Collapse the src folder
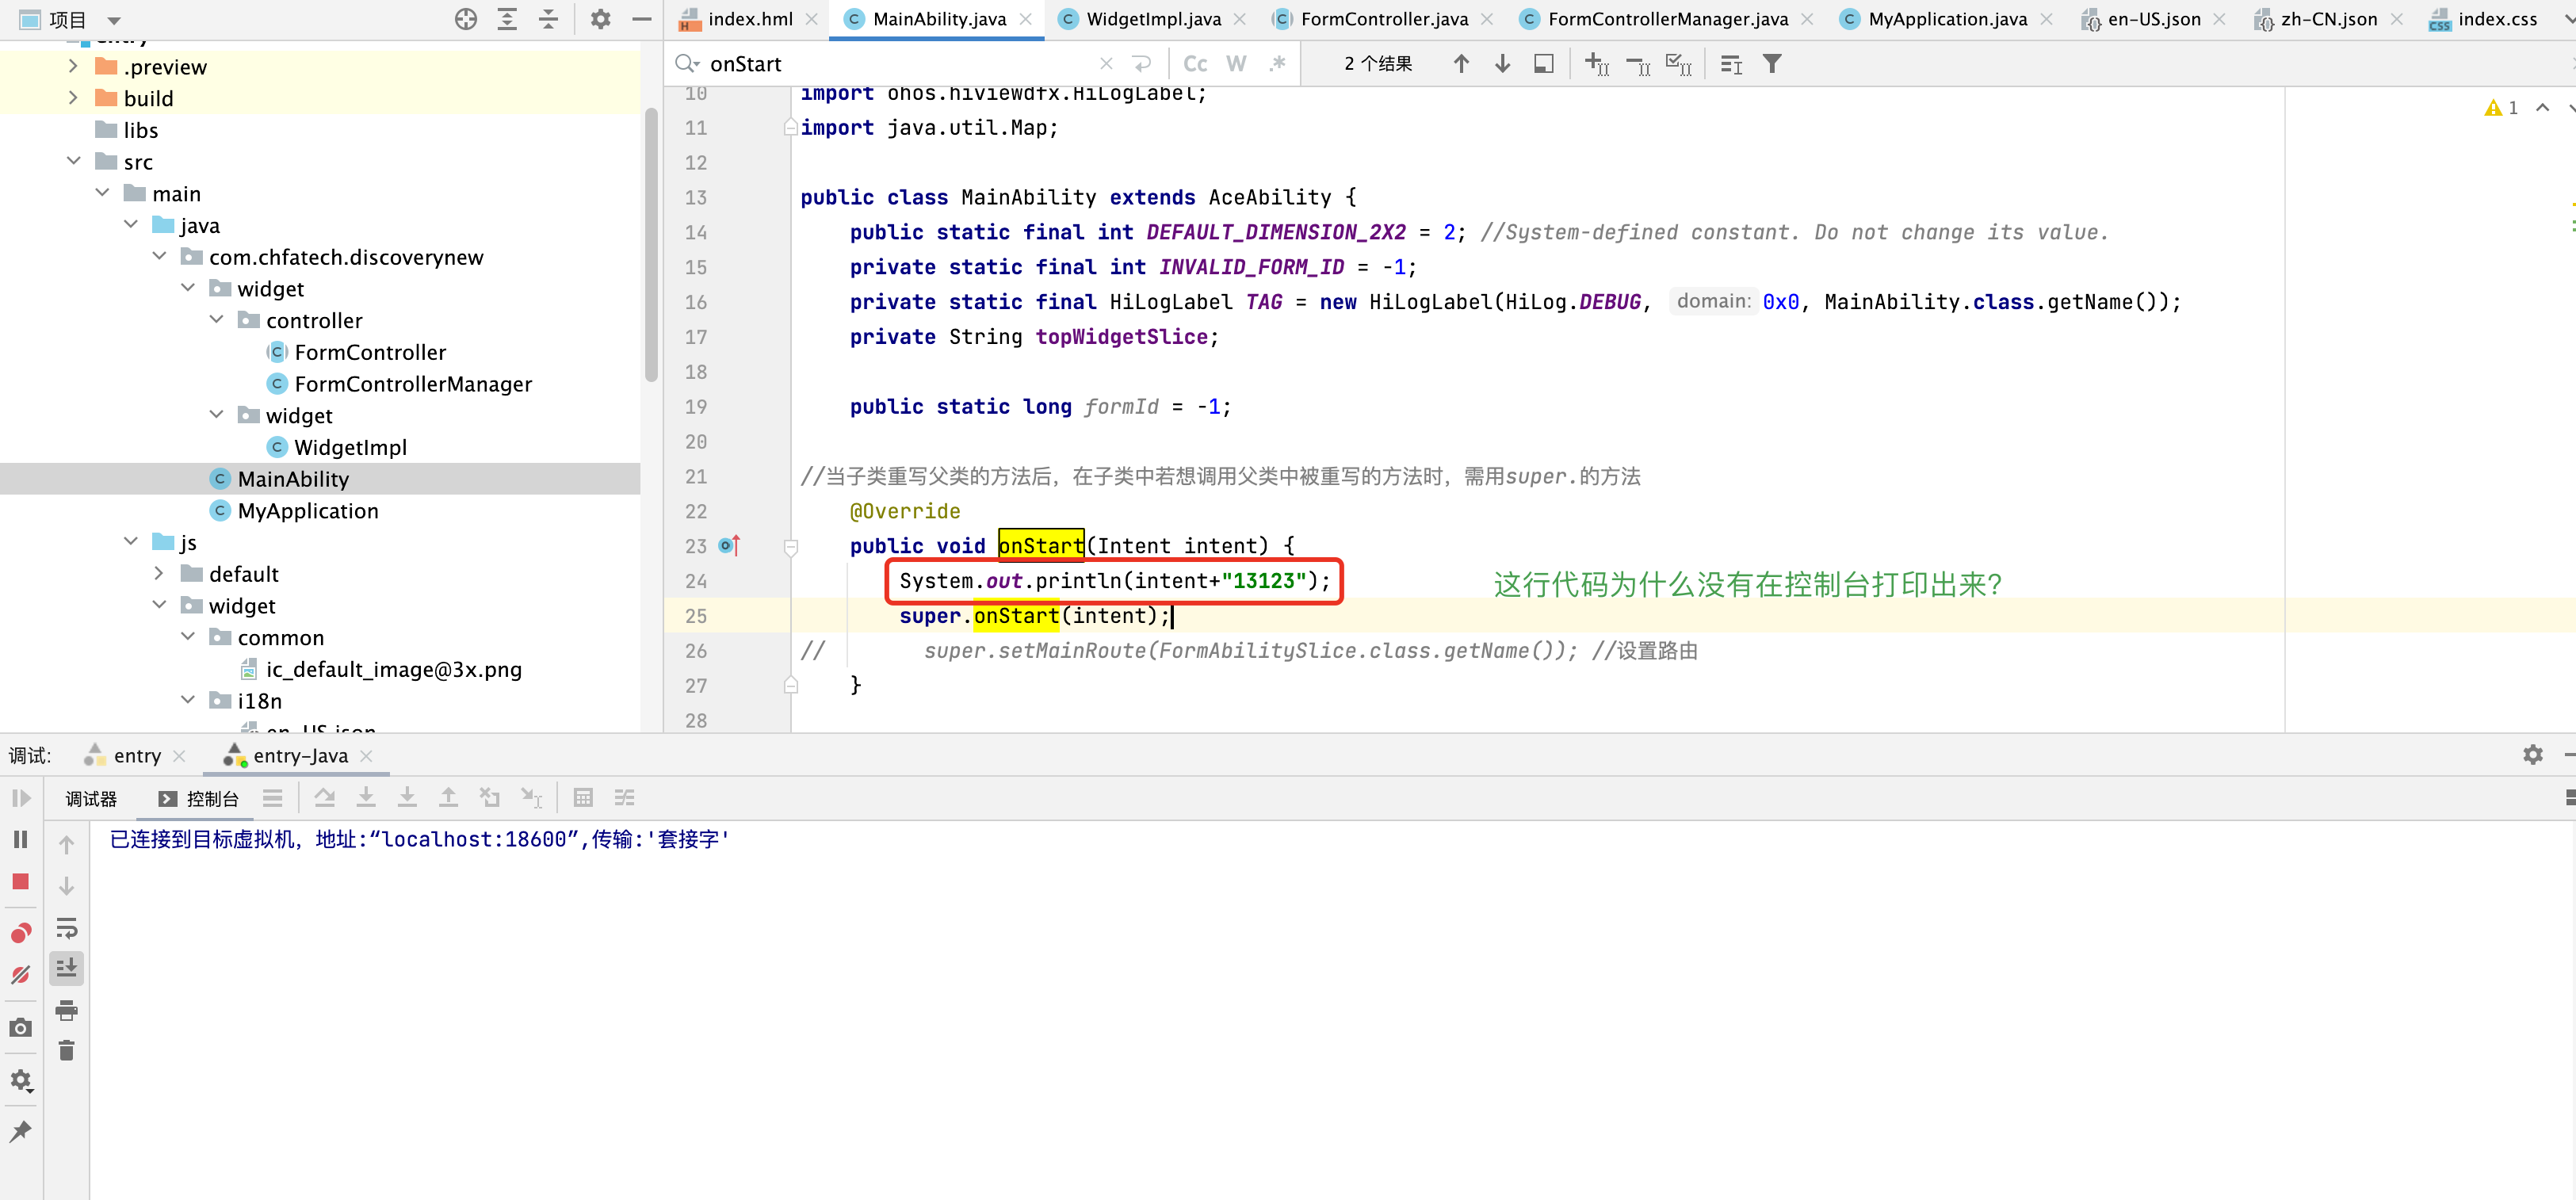Viewport: 2576px width, 1200px height. click(x=73, y=161)
